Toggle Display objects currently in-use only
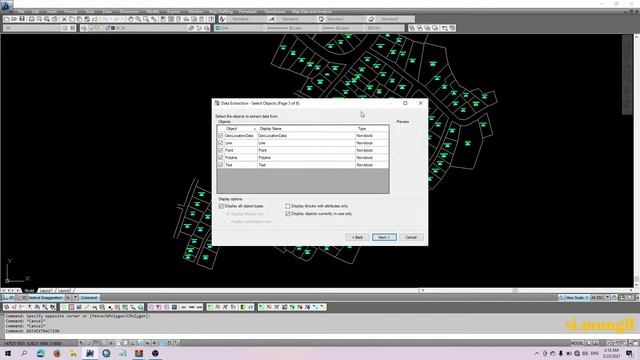 (x=288, y=213)
